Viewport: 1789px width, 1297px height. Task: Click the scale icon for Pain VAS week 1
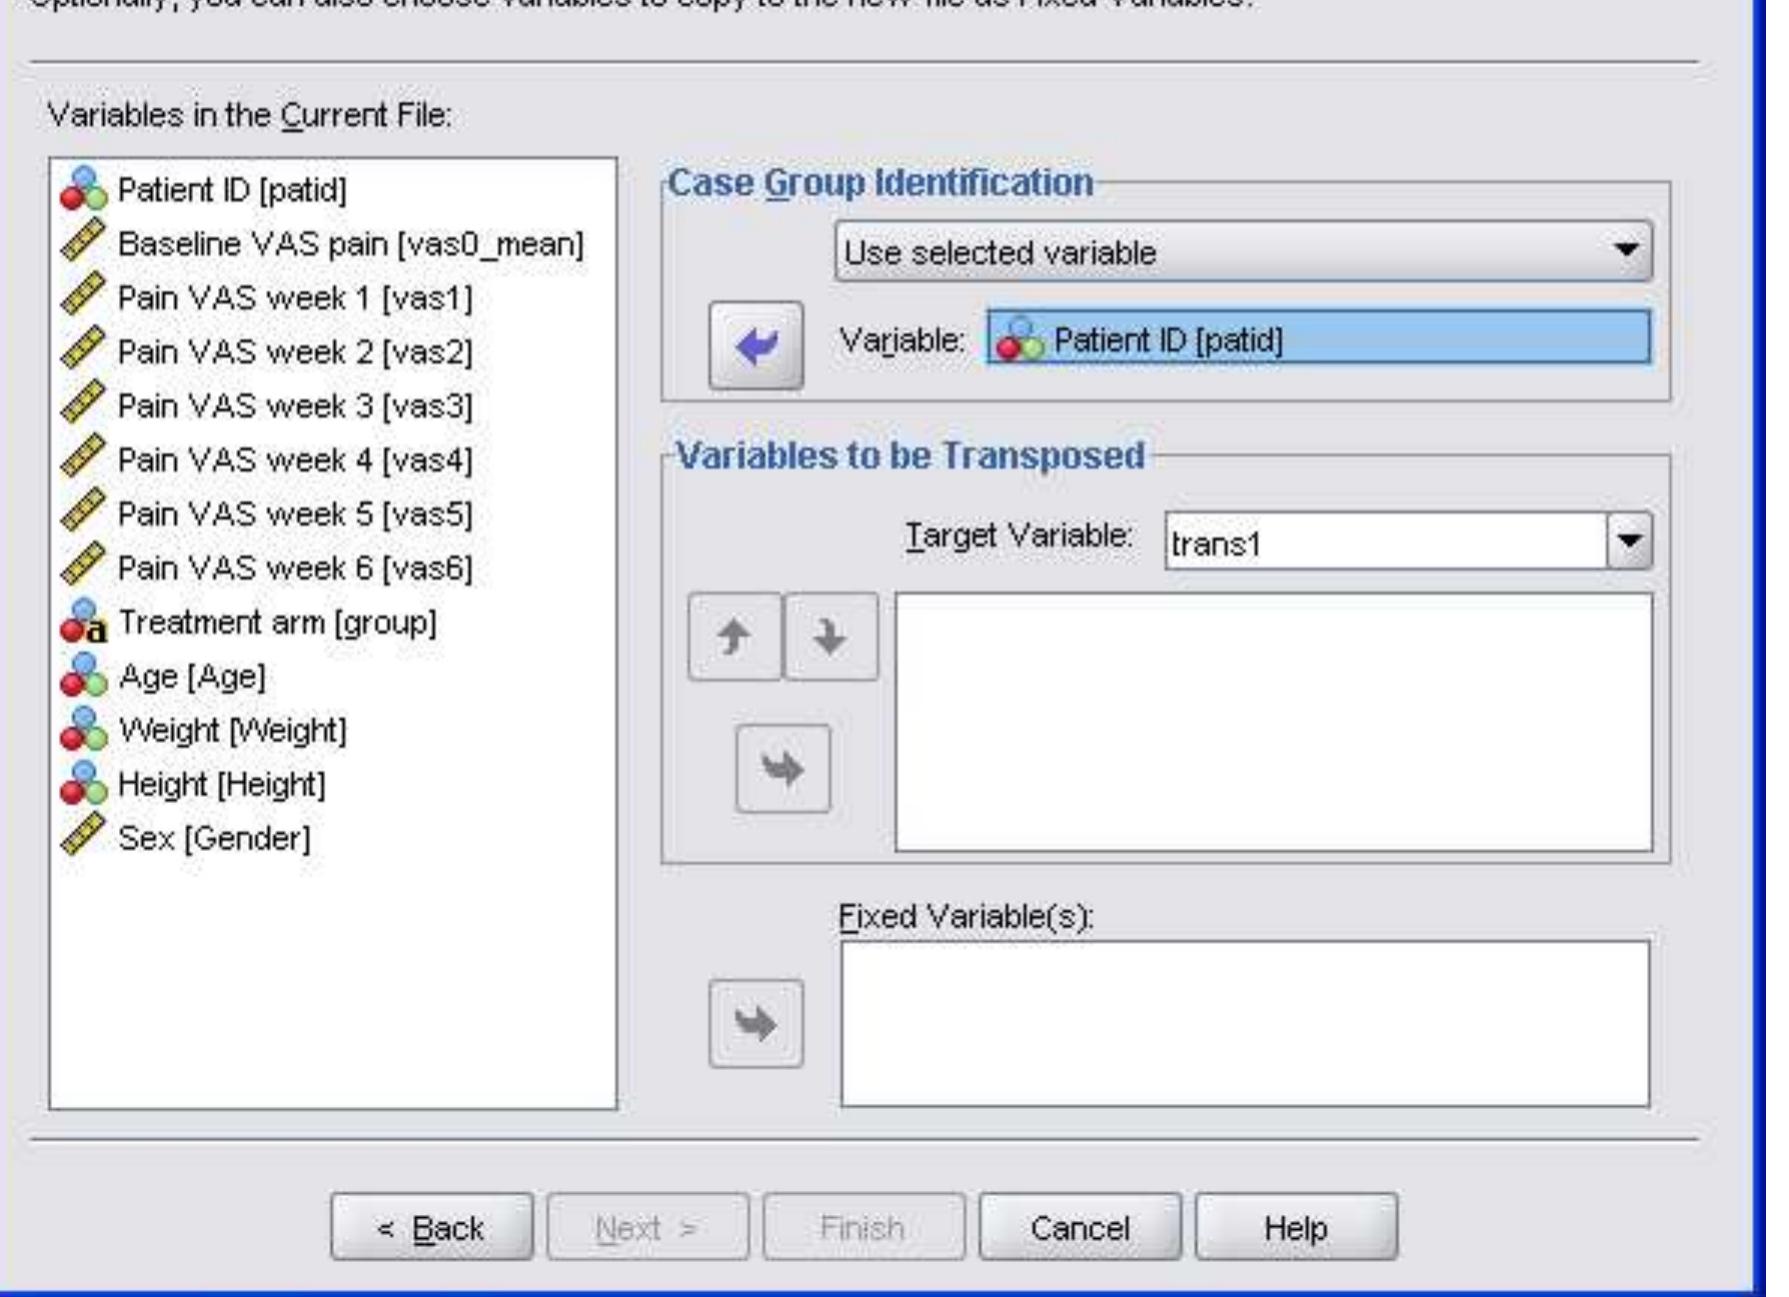tap(84, 297)
